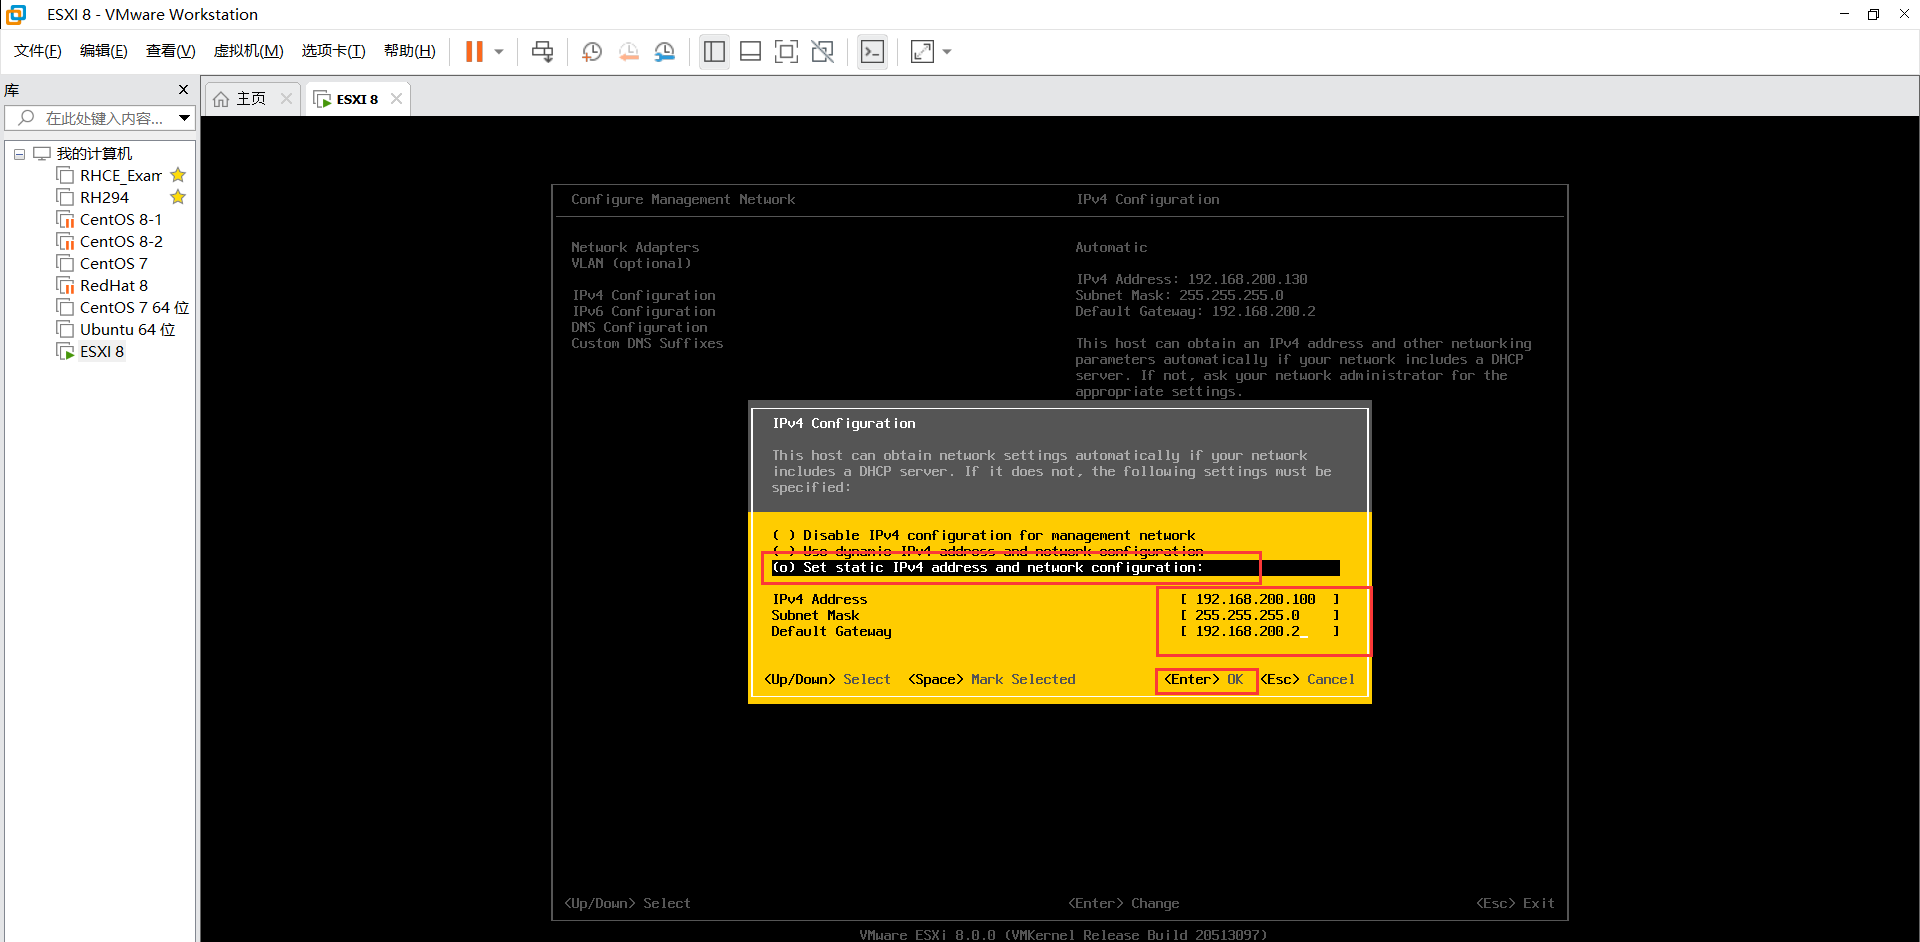The image size is (1920, 942).
Task: Click IPv4 Configuration in the left menu
Action: pos(643,296)
